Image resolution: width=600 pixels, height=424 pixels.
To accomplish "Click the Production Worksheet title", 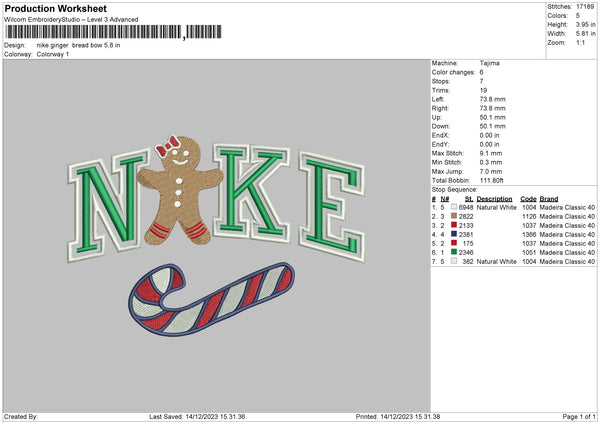I will click(55, 8).
